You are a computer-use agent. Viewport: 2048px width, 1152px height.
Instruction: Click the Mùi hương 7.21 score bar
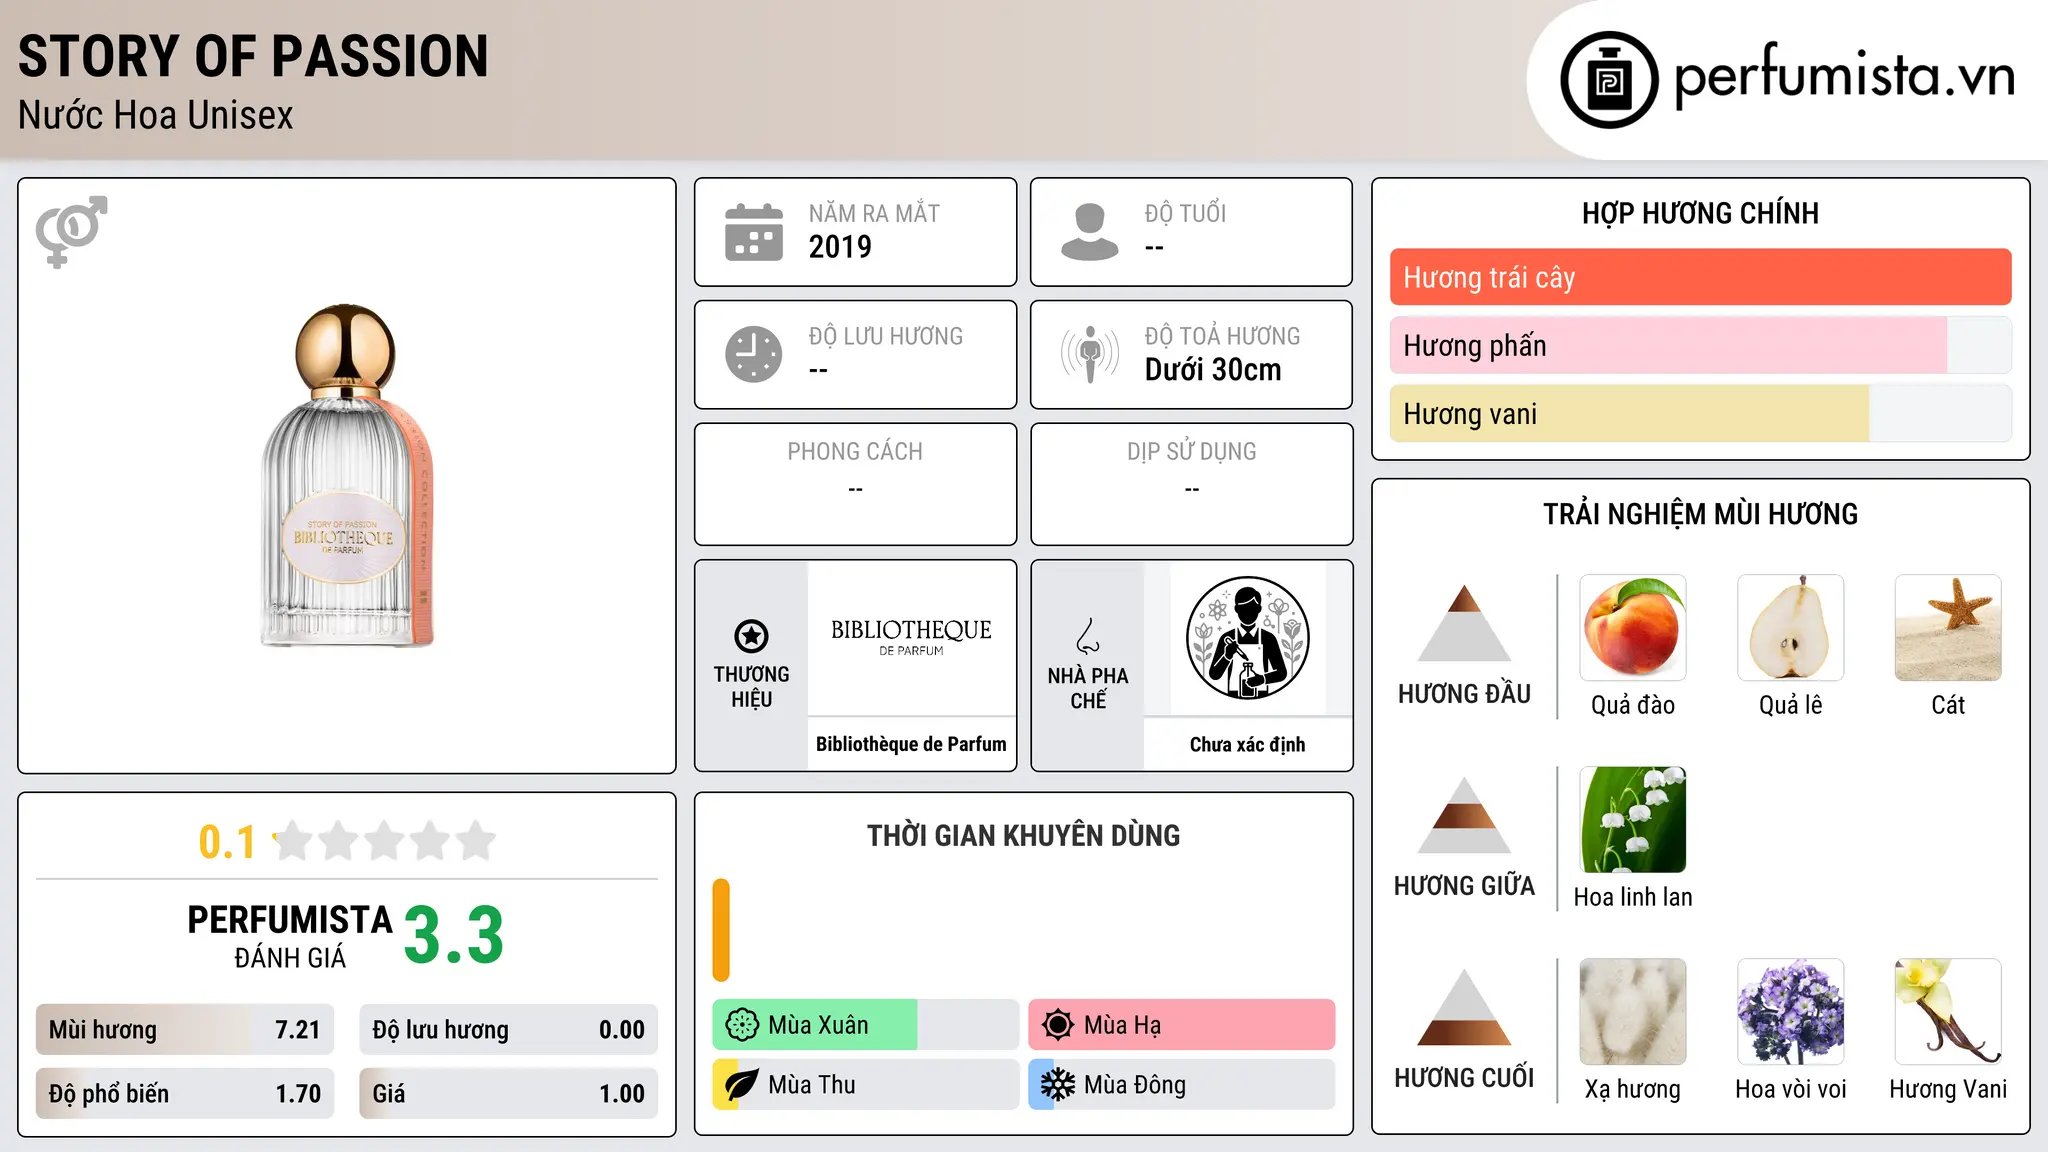point(185,1030)
